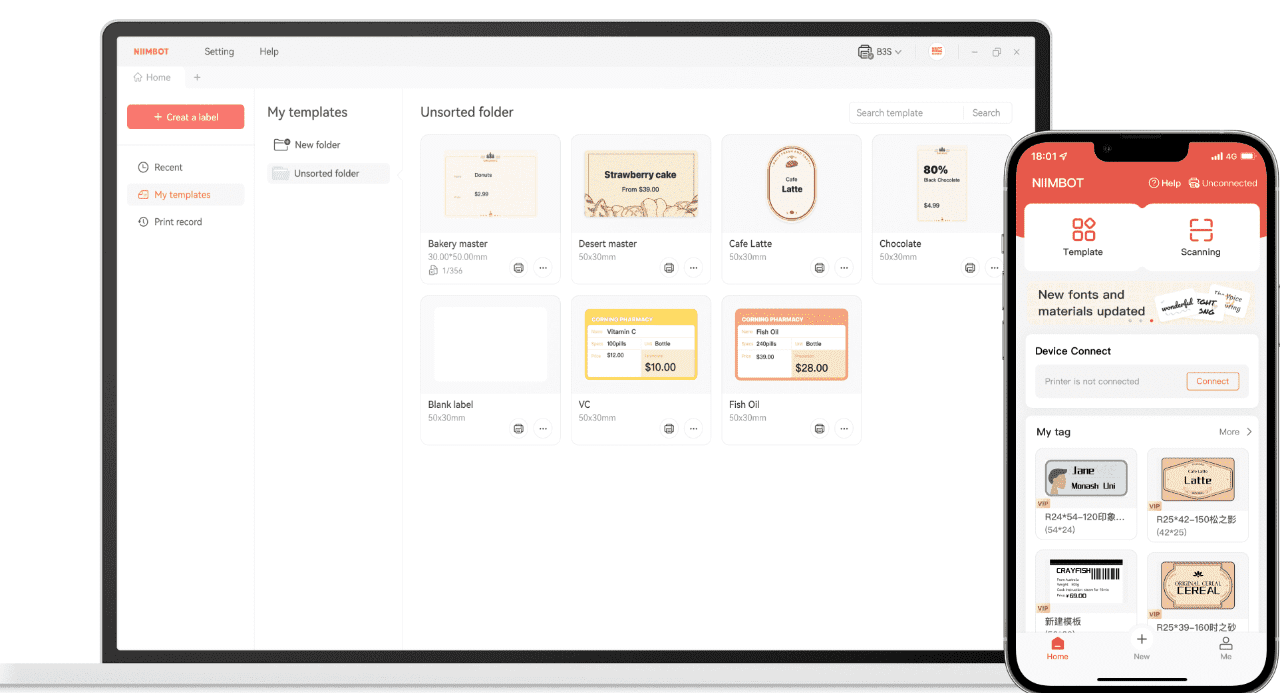Open the Bakery master template thumbnail
Viewport: 1280px width, 693px height.
click(490, 184)
